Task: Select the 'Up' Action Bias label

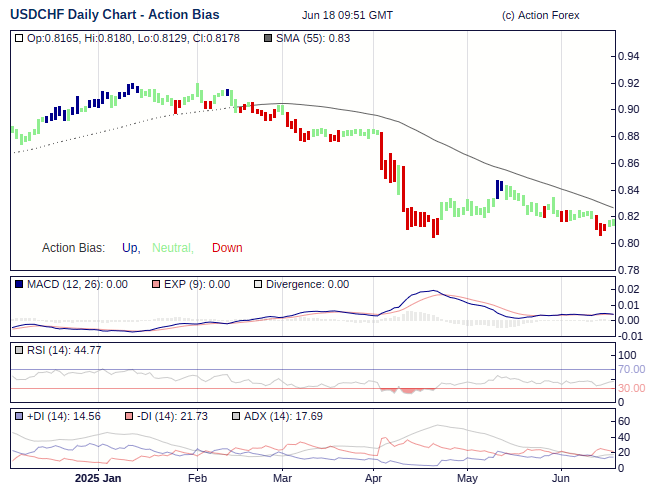Action: (x=131, y=248)
